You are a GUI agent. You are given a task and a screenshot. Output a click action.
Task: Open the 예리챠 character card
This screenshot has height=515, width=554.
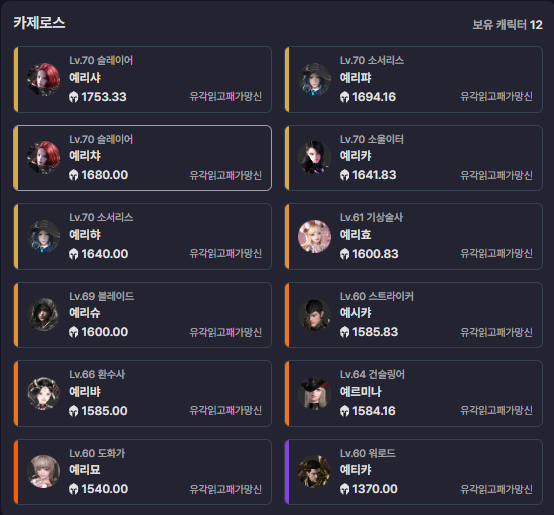[142, 158]
